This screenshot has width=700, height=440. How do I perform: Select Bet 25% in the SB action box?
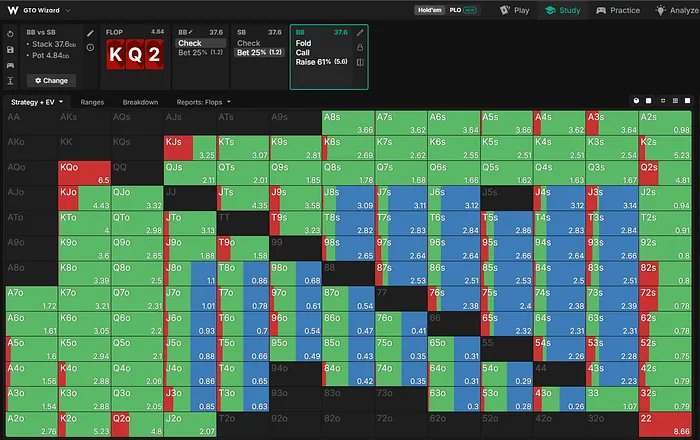point(259,53)
